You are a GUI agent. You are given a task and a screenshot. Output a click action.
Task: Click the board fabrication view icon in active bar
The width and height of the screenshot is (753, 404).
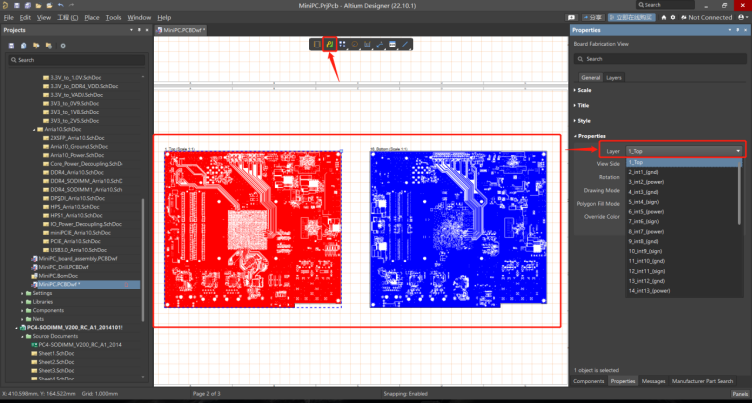(330, 44)
